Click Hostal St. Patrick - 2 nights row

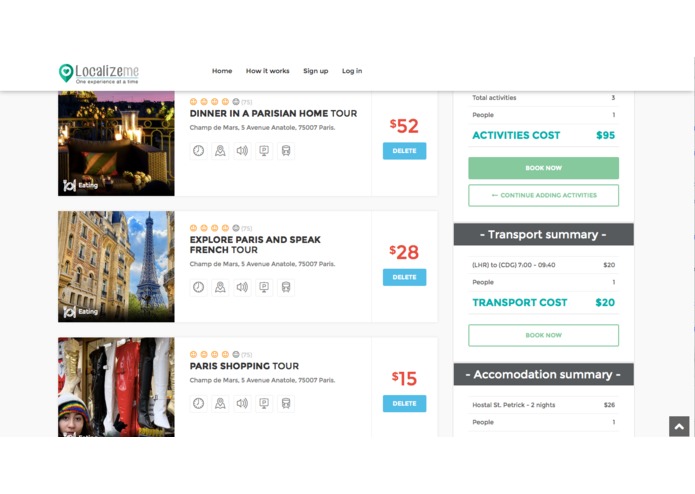543,405
